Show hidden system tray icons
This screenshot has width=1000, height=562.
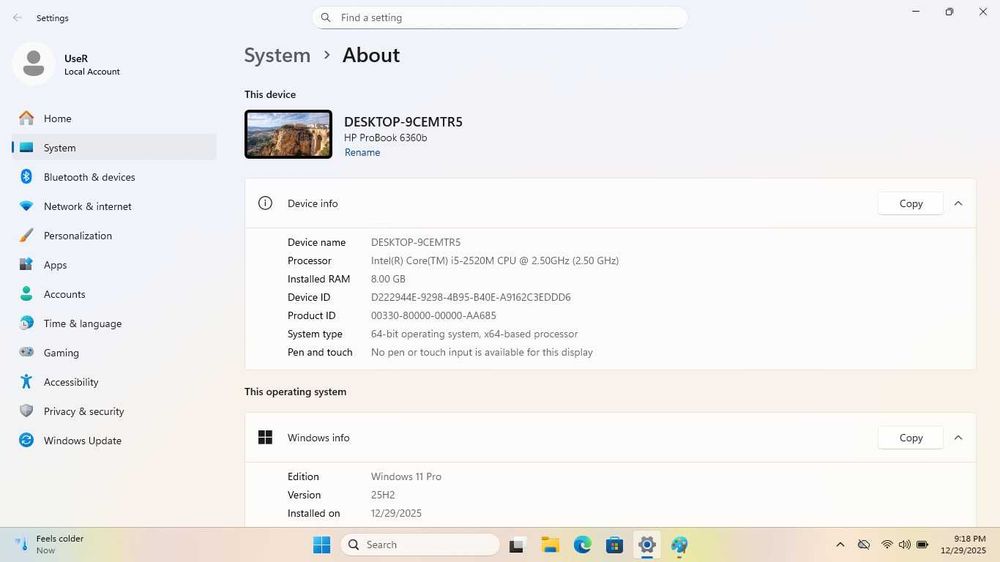(840, 545)
